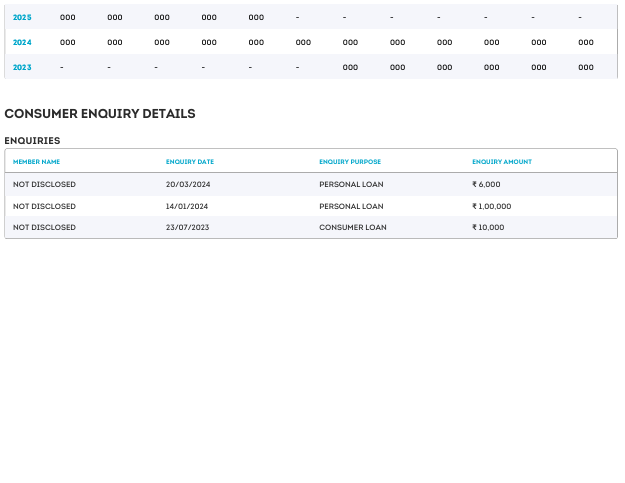Click the Consumer Enquiry Details heading
The height and width of the screenshot is (483, 625).
click(x=100, y=114)
